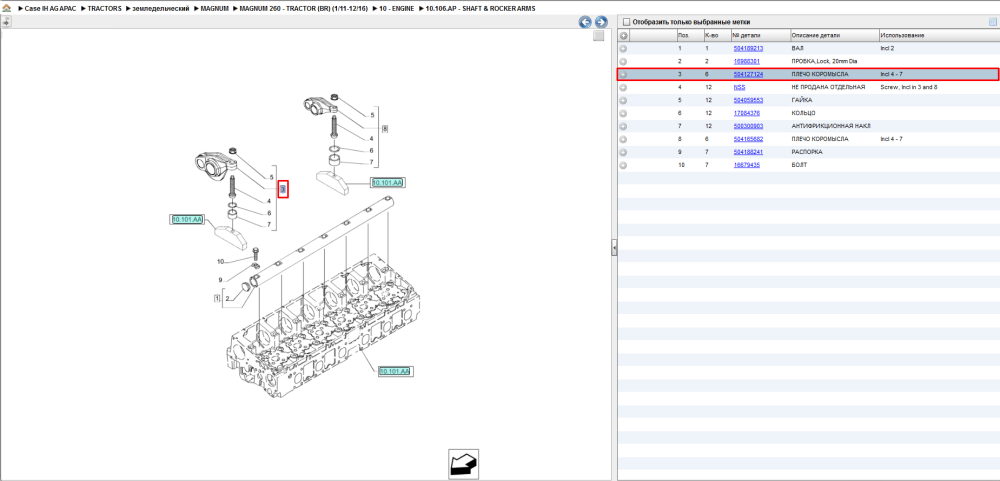This screenshot has height=481, width=1000.
Task: Select the 'Incl 2' usage cell
Action: click(x=887, y=48)
